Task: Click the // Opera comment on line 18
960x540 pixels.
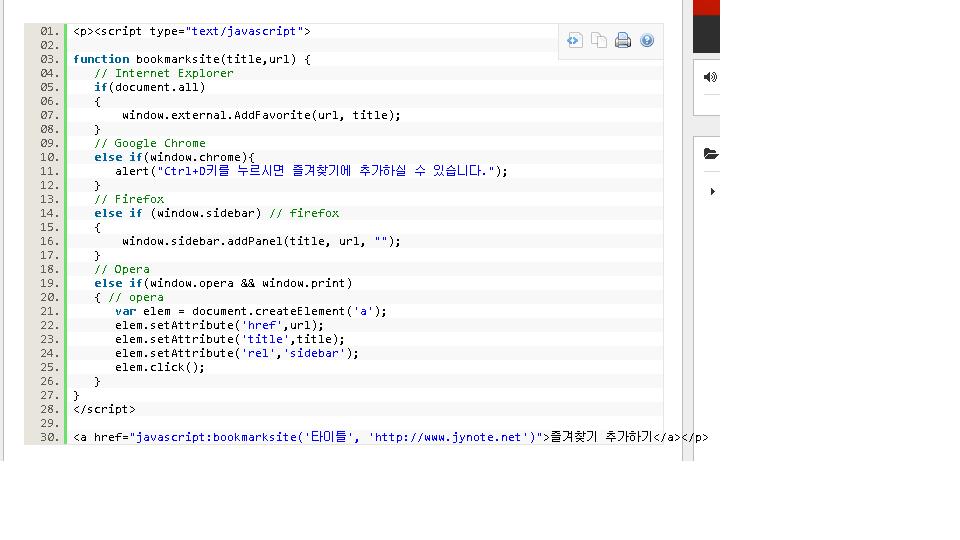Action: point(121,269)
